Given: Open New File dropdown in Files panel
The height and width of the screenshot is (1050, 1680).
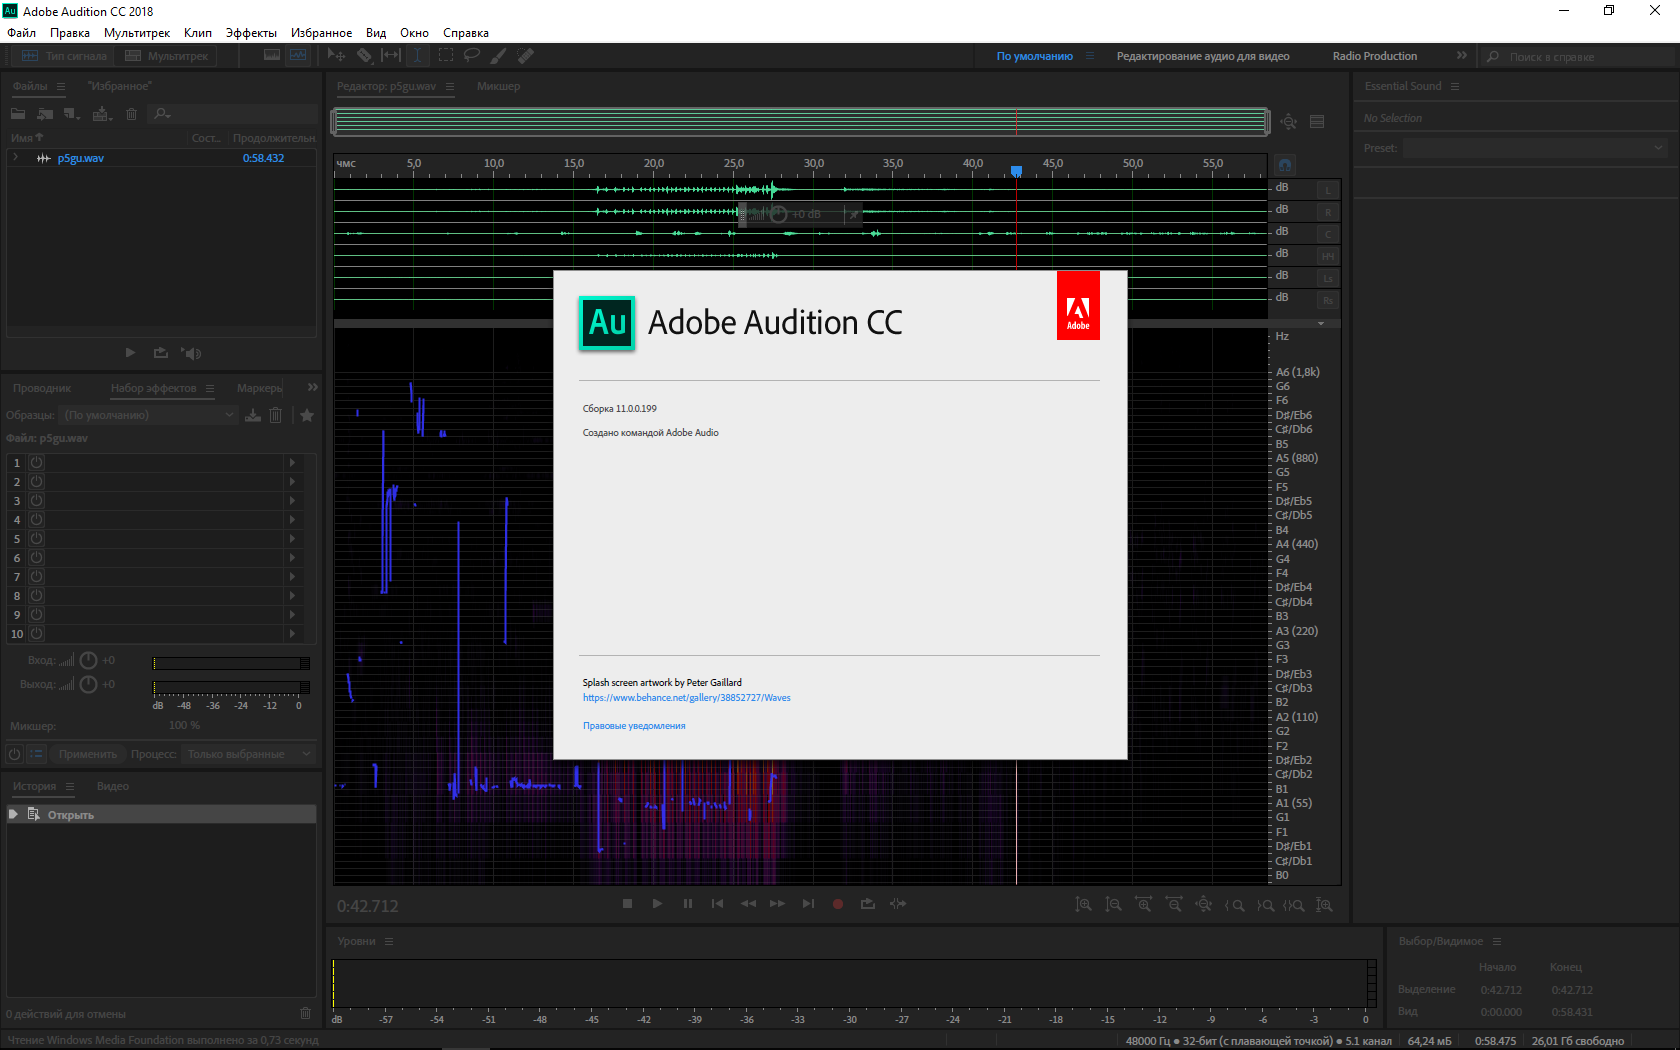Looking at the screenshot, I should pos(72,114).
